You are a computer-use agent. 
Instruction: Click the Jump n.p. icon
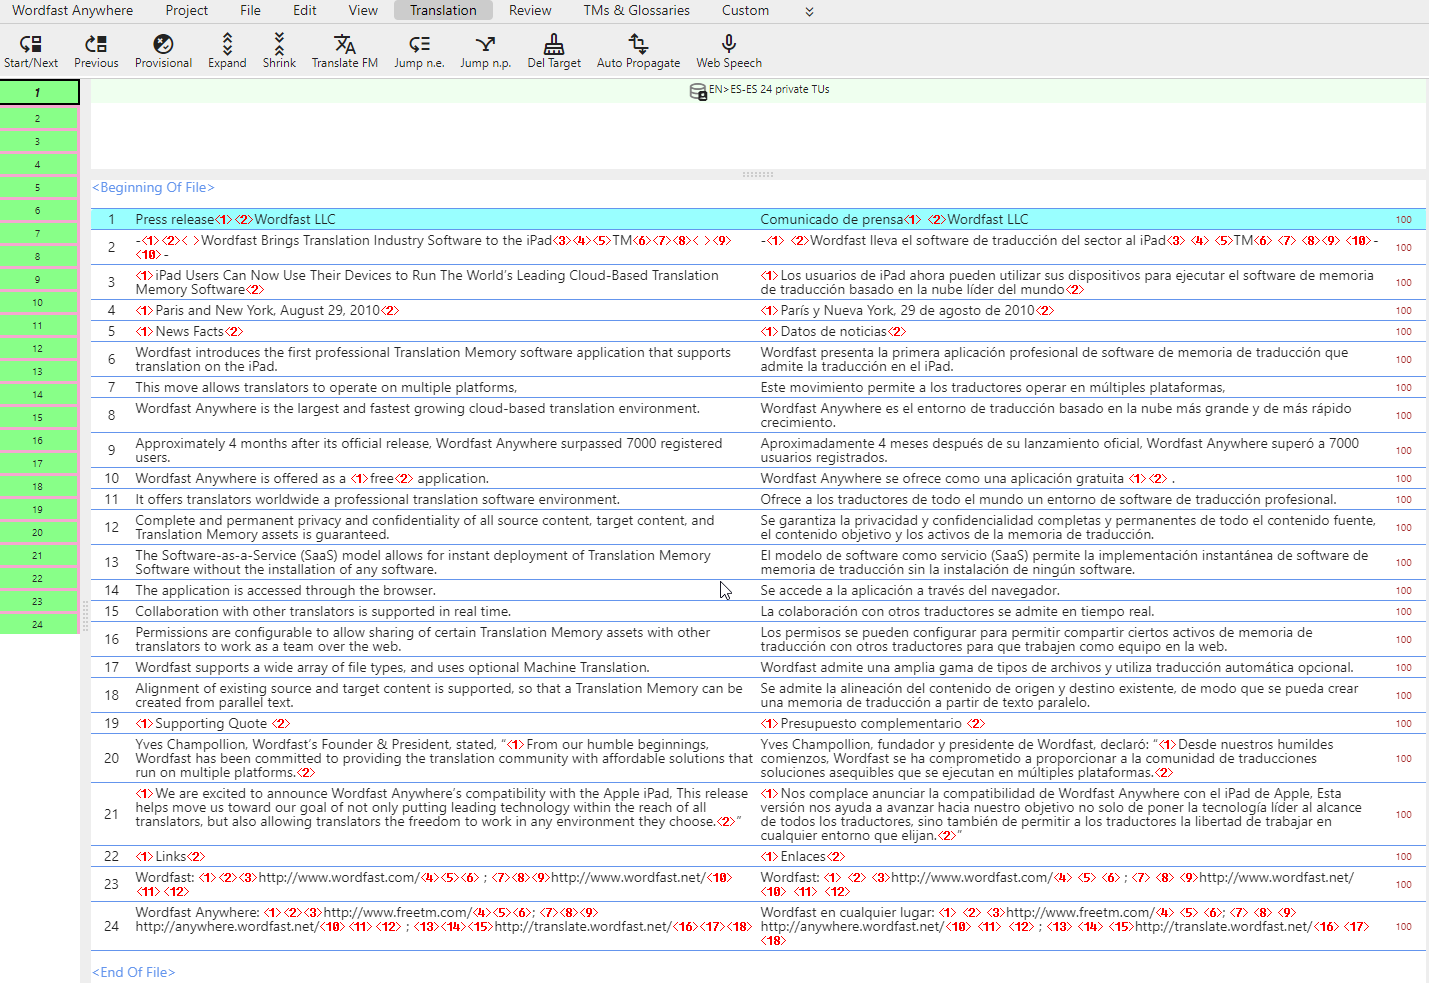click(x=485, y=44)
